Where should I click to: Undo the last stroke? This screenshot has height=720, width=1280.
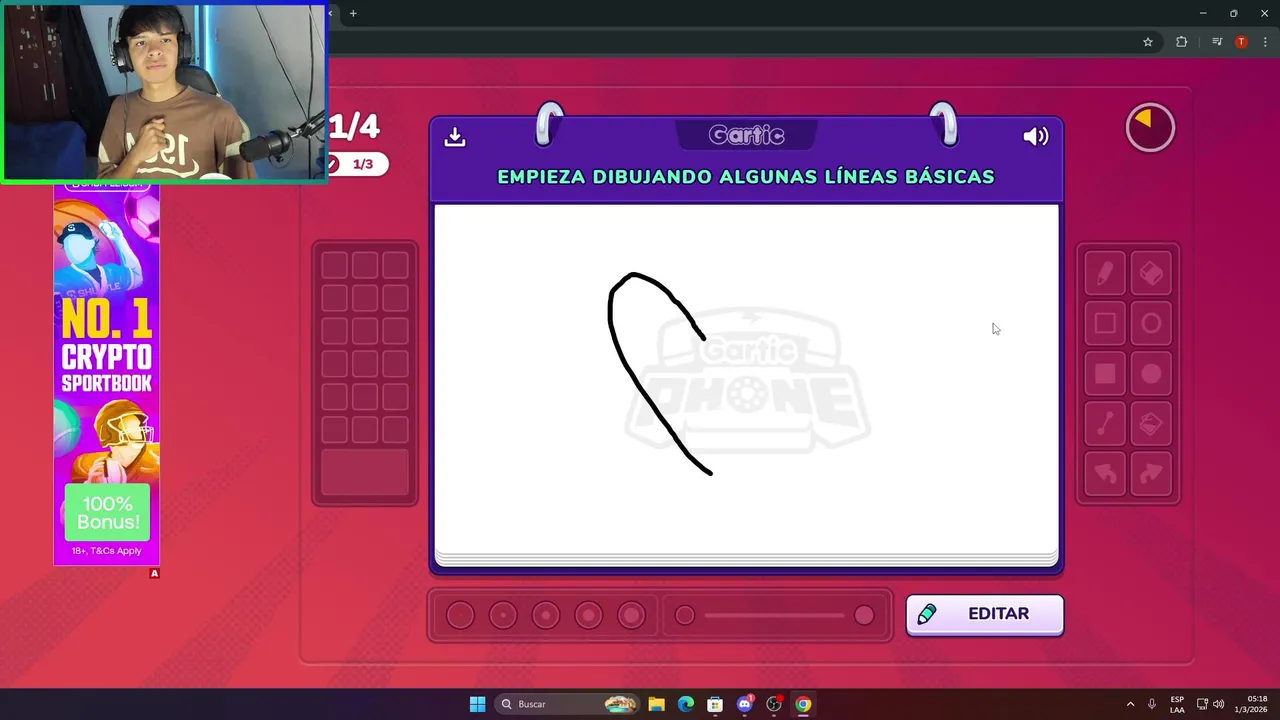pos(1105,474)
